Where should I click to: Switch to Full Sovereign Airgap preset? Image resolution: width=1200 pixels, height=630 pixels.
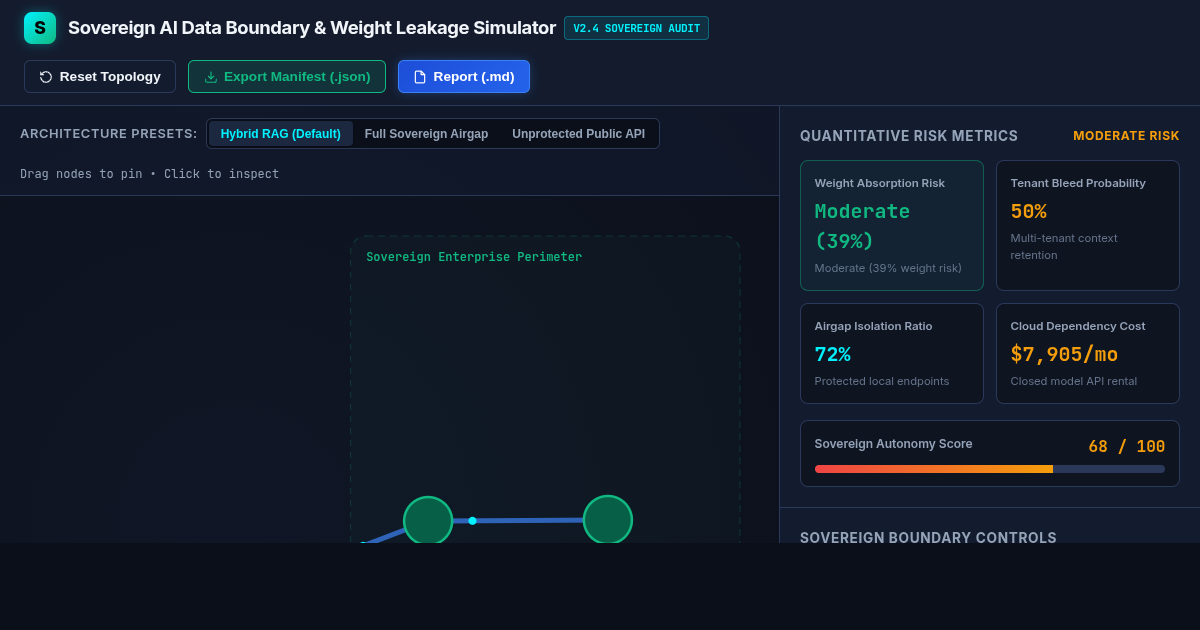pos(426,134)
